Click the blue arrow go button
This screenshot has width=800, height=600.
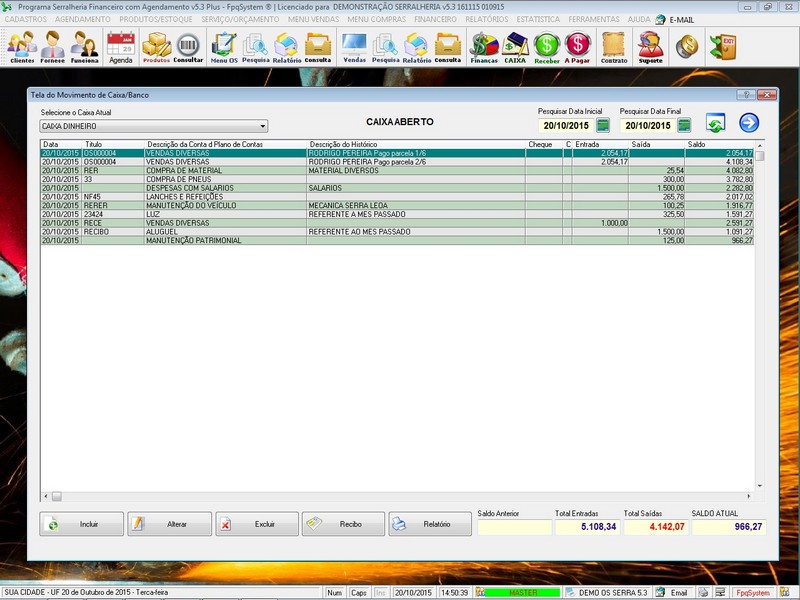coord(749,122)
